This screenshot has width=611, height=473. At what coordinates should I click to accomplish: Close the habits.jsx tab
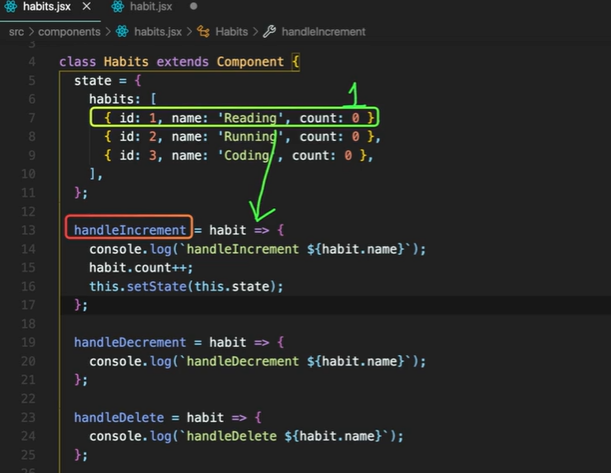[x=87, y=6]
